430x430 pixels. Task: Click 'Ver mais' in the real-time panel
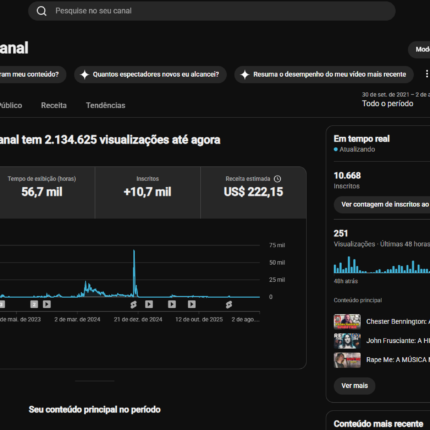click(x=354, y=386)
